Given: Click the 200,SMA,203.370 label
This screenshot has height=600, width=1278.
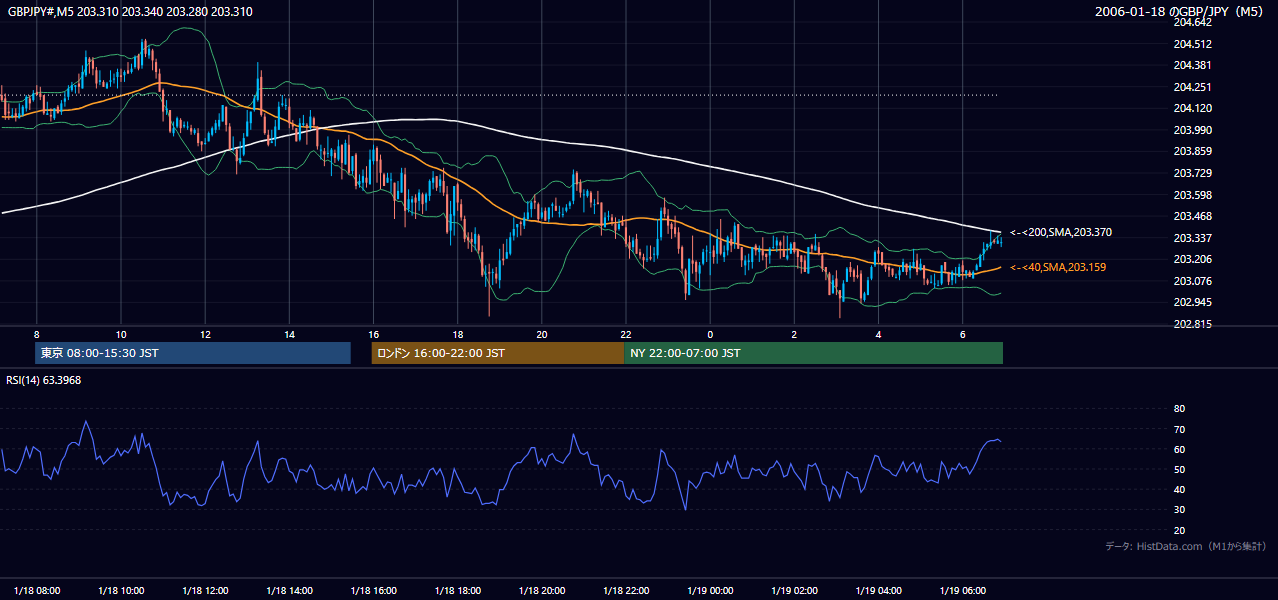Looking at the screenshot, I should click(1062, 232).
